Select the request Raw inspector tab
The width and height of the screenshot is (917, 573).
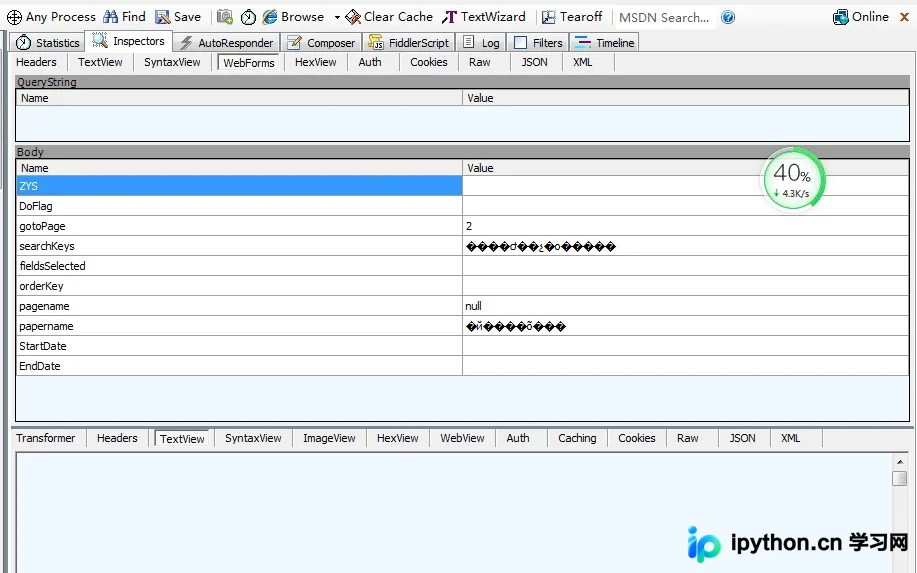click(480, 62)
